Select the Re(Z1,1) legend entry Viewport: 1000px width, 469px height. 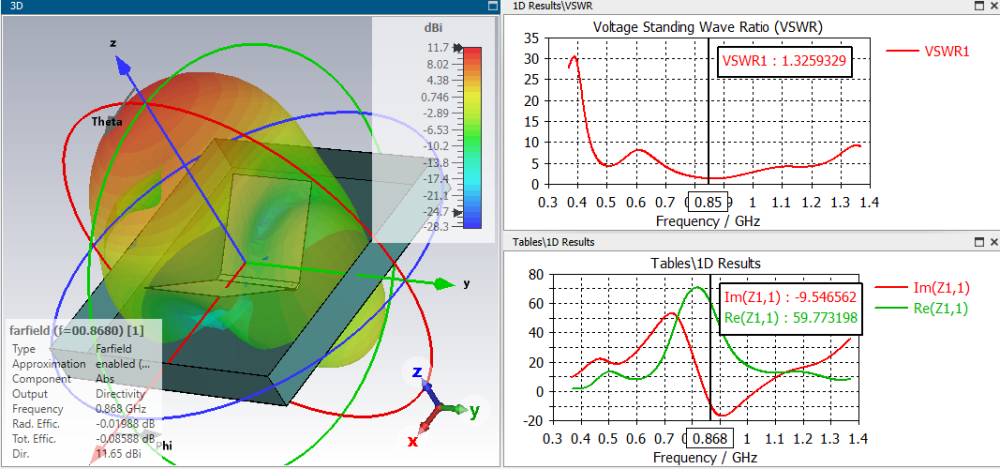[923, 309]
